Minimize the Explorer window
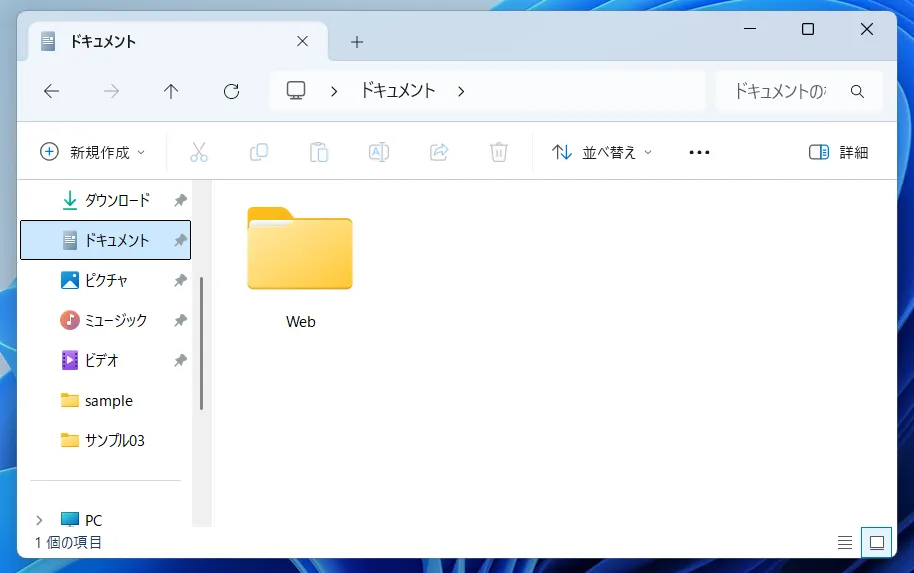The width and height of the screenshot is (914, 573). (x=750, y=29)
